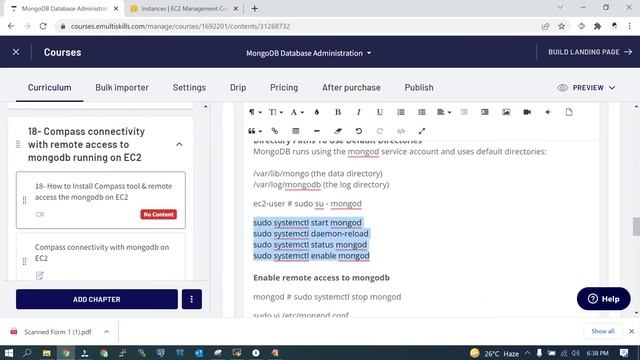The image size is (640, 360).
Task: Expand downloads bar file options chevron
Action: coord(107,332)
